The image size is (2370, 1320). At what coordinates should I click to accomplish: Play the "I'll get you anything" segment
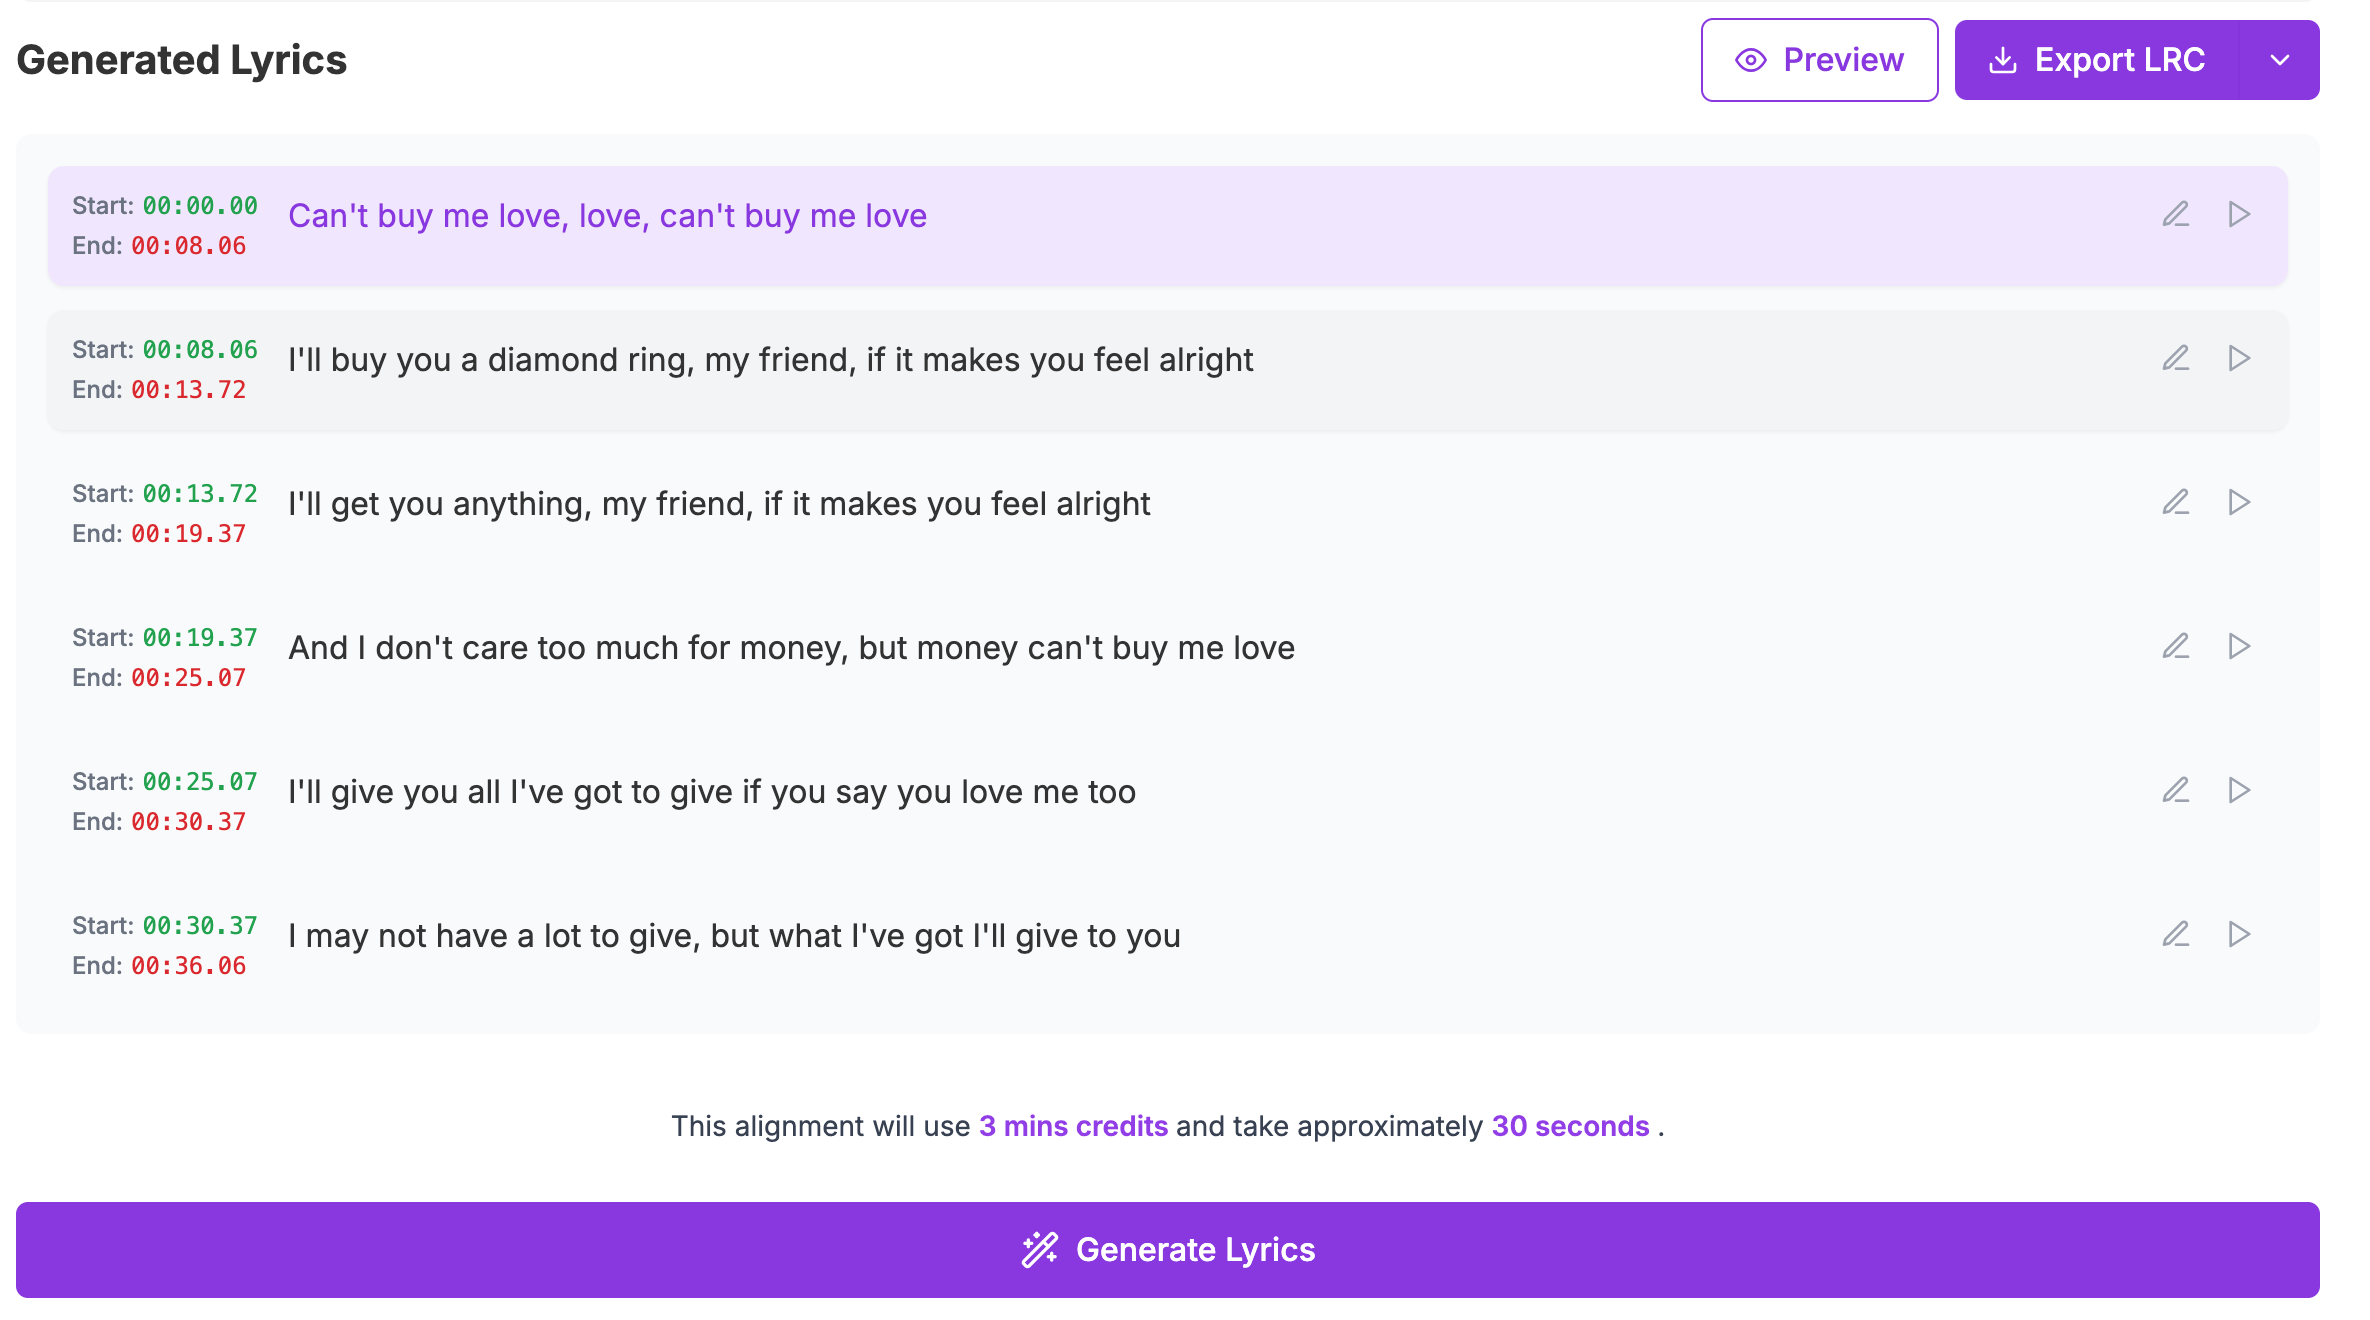click(2239, 502)
